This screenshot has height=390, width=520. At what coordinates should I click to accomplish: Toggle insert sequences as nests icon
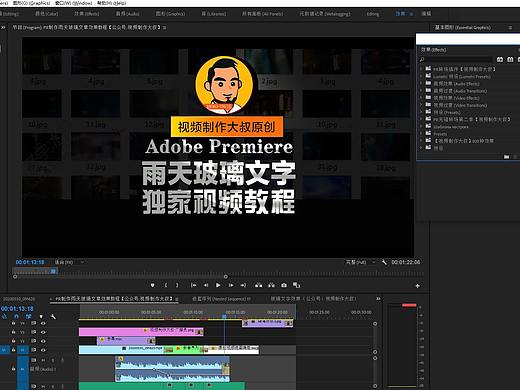[5, 316]
